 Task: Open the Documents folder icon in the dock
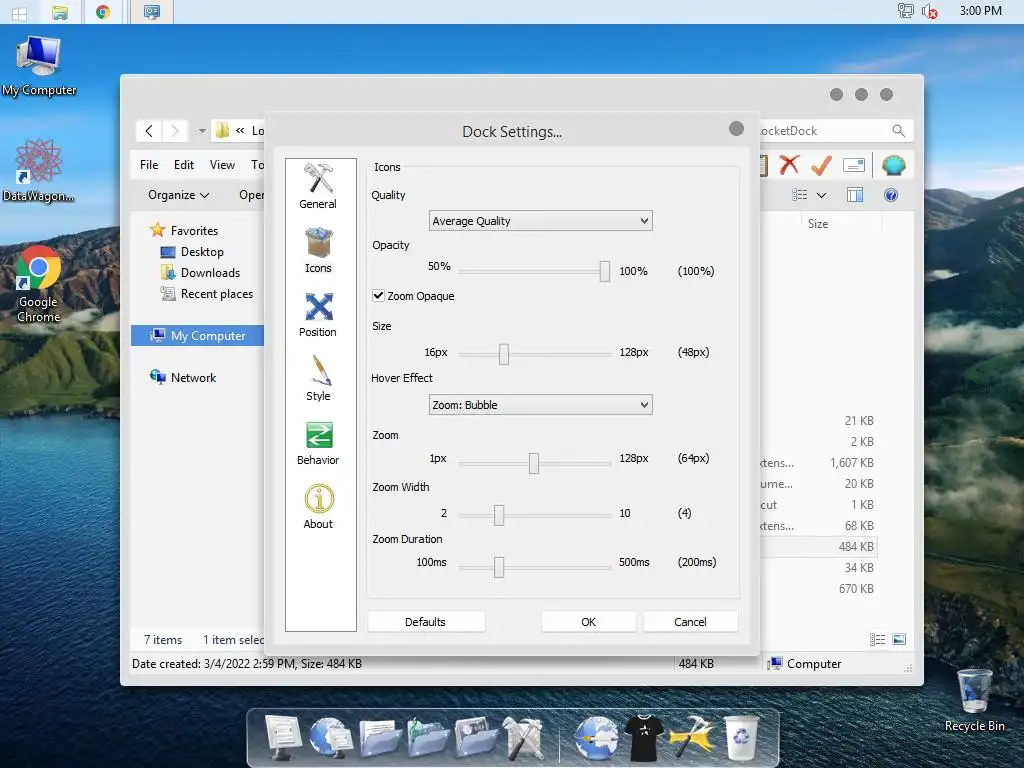pyautogui.click(x=380, y=738)
